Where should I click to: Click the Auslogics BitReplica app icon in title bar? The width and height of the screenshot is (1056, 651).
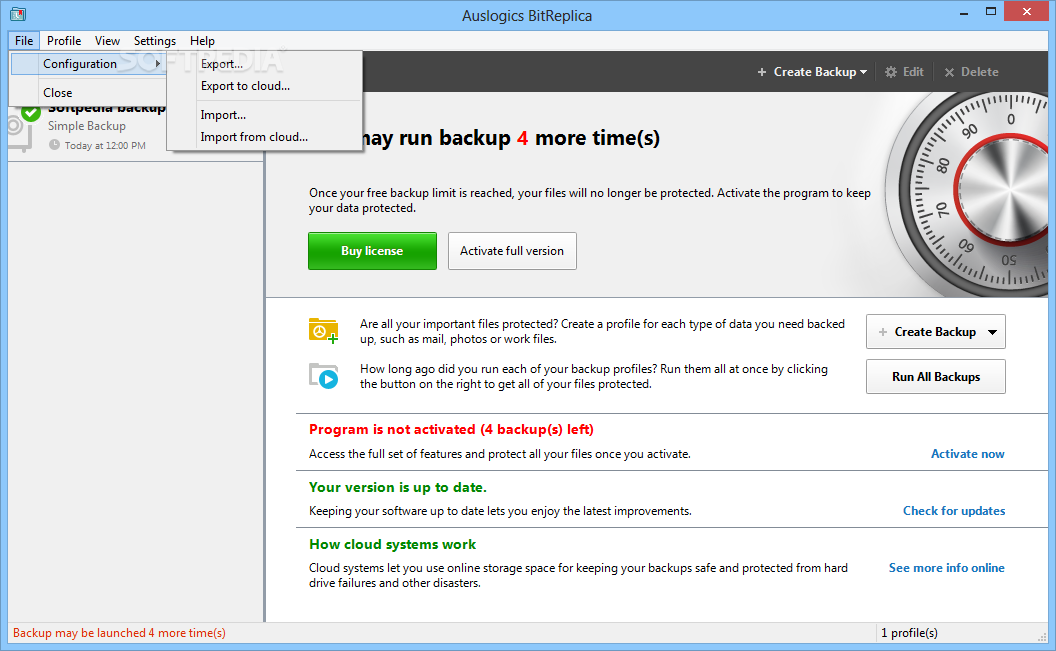pyautogui.click(x=18, y=14)
